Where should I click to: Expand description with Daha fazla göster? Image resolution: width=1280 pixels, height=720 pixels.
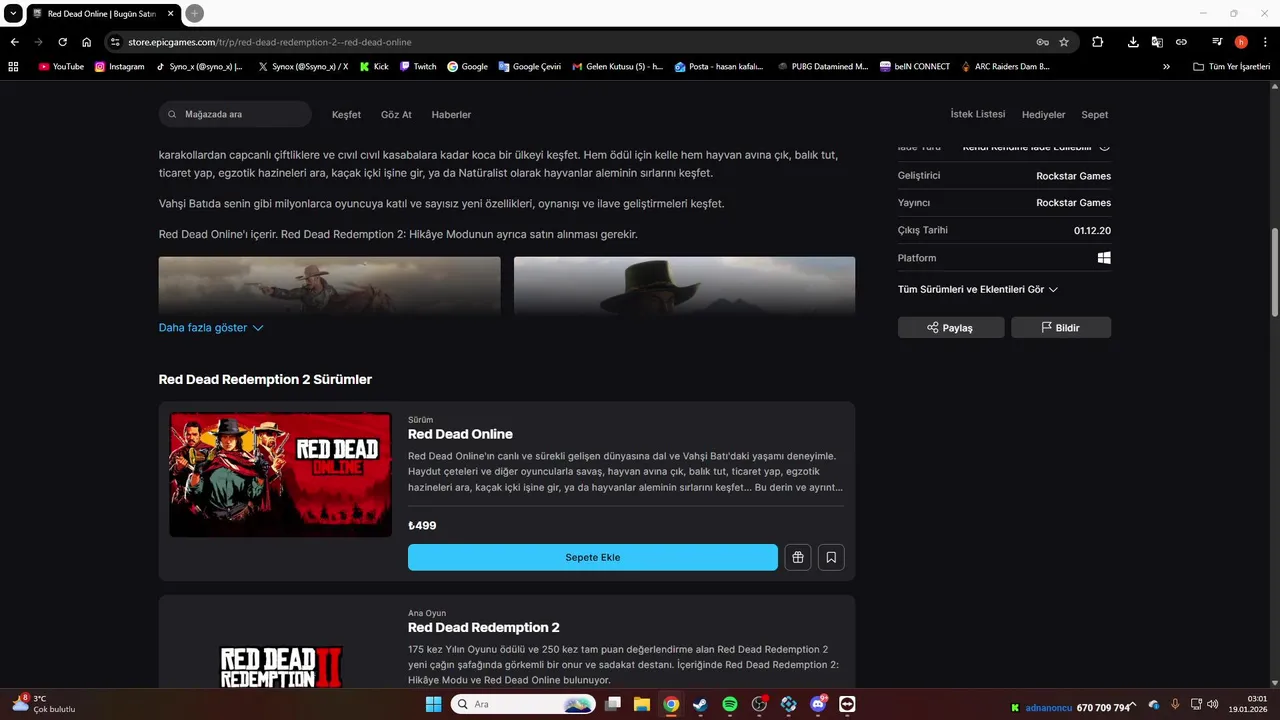(211, 328)
